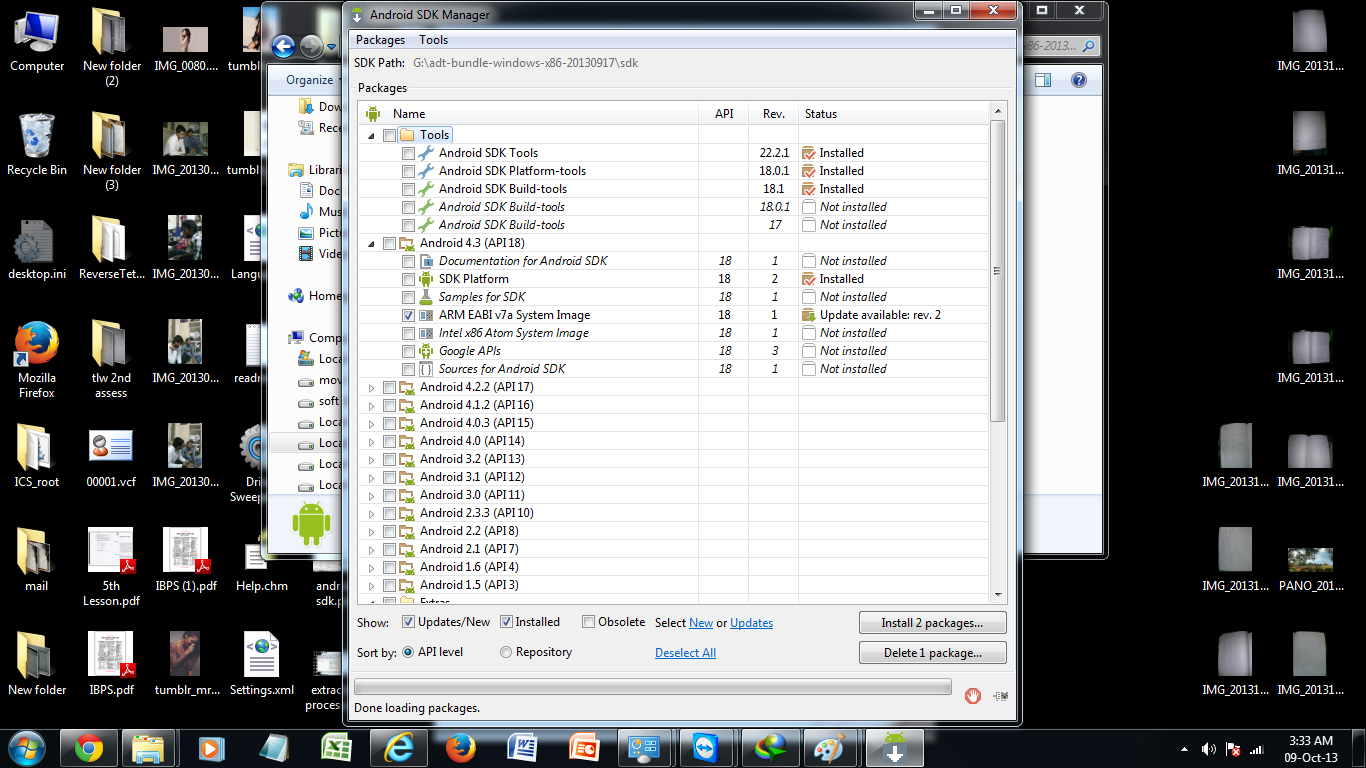Open Excel from the taskbar
Viewport: 1366px width, 768px height.
(x=336, y=748)
